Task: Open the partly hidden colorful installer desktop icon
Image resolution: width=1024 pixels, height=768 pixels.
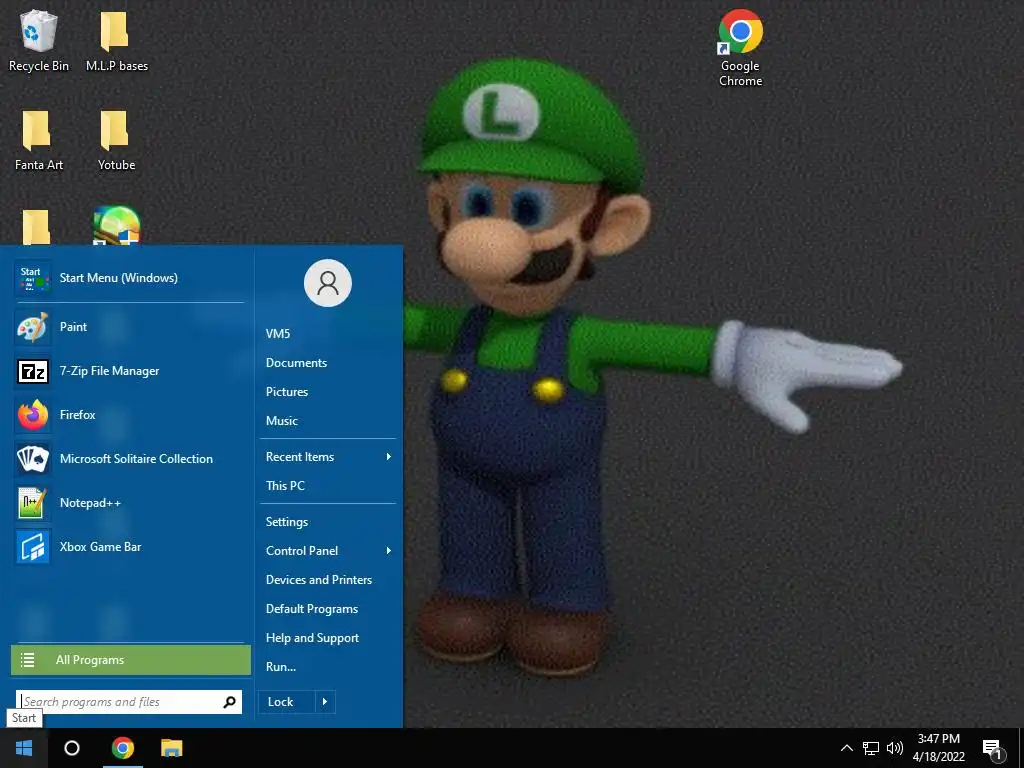Action: pyautogui.click(x=116, y=225)
